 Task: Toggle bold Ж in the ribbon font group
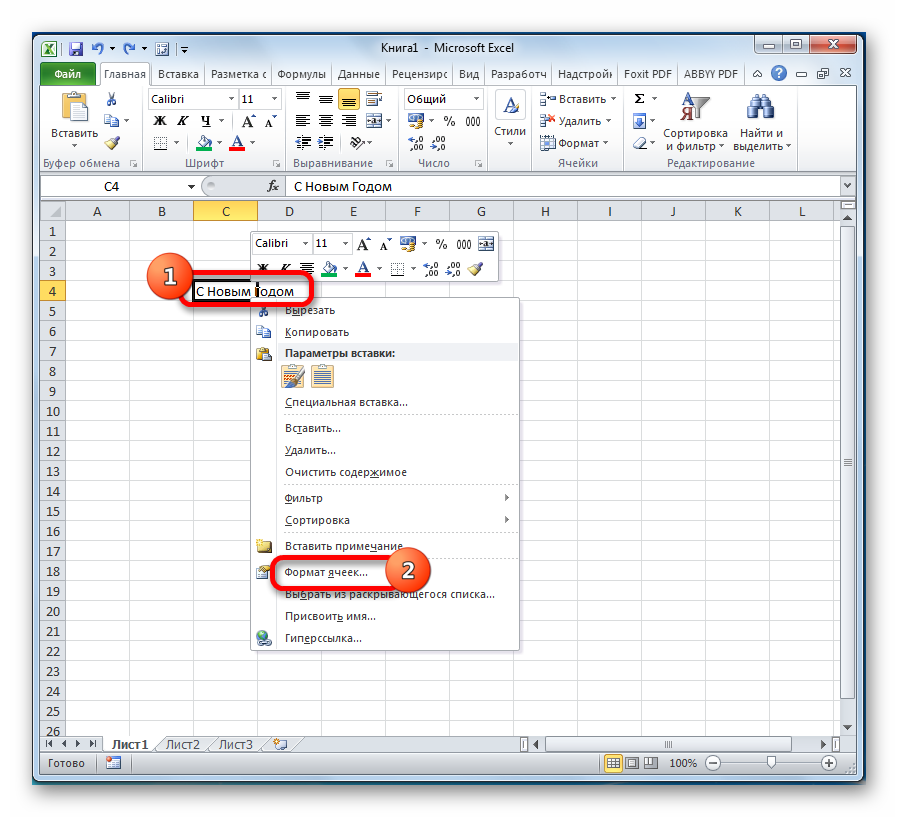[159, 121]
